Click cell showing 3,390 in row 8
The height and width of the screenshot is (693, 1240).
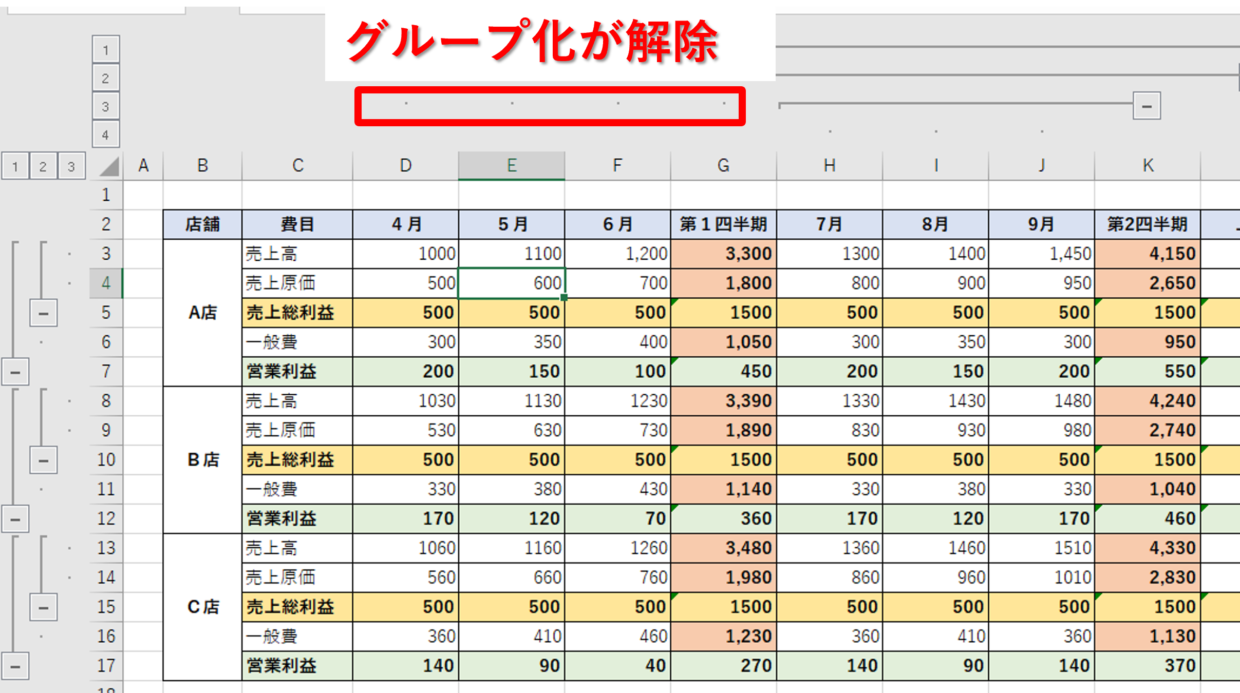tap(723, 401)
